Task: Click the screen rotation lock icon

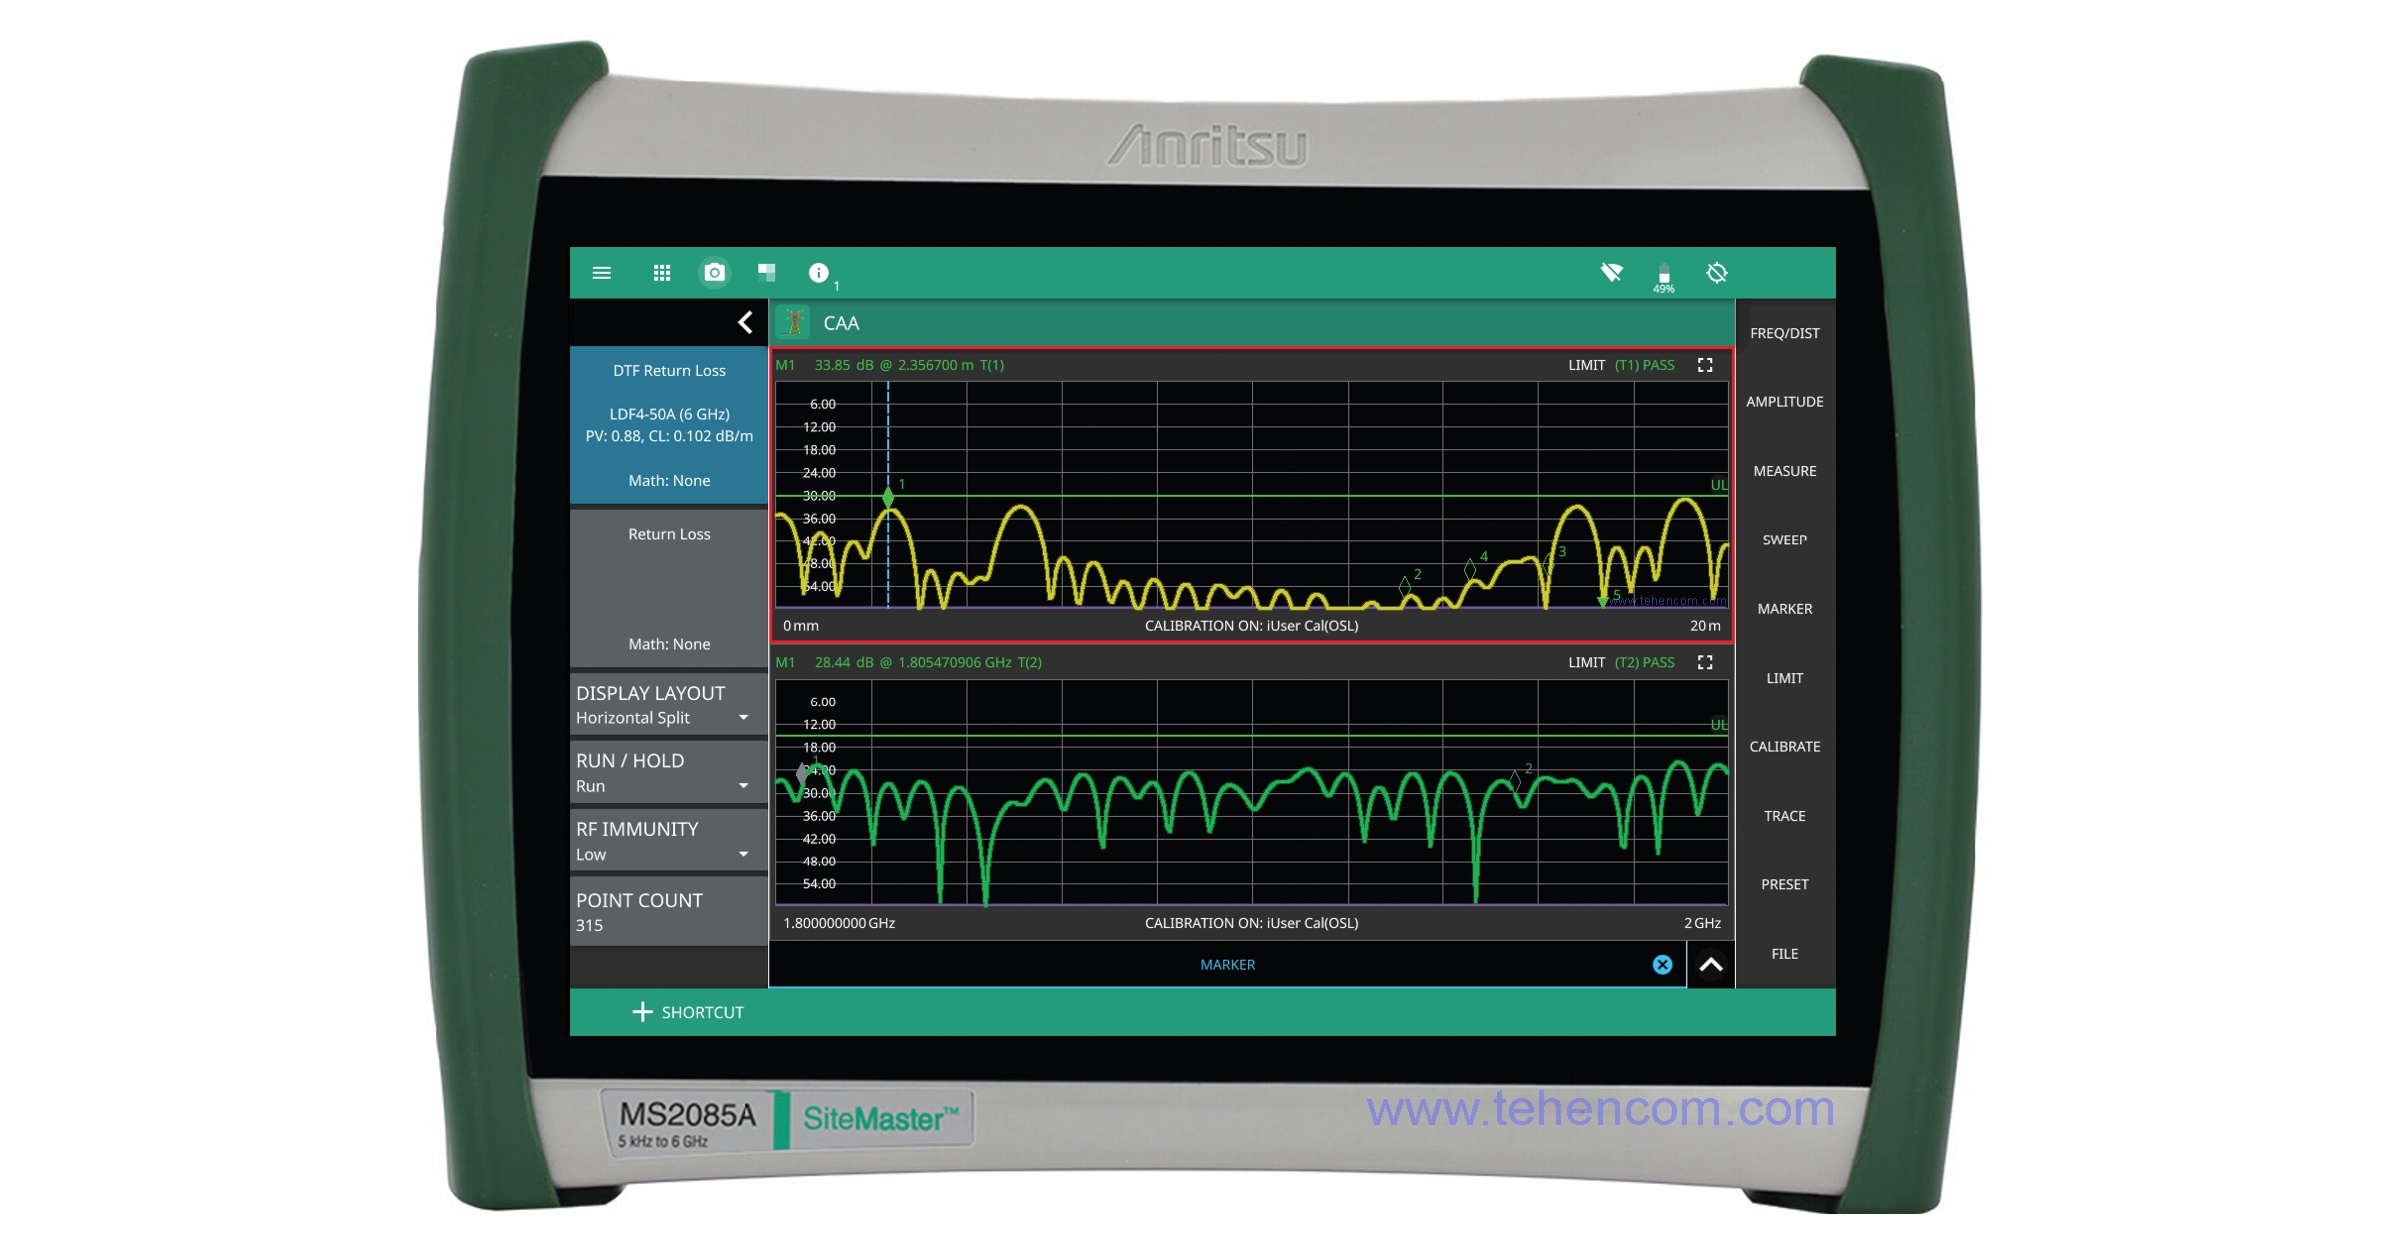Action: (x=1717, y=273)
